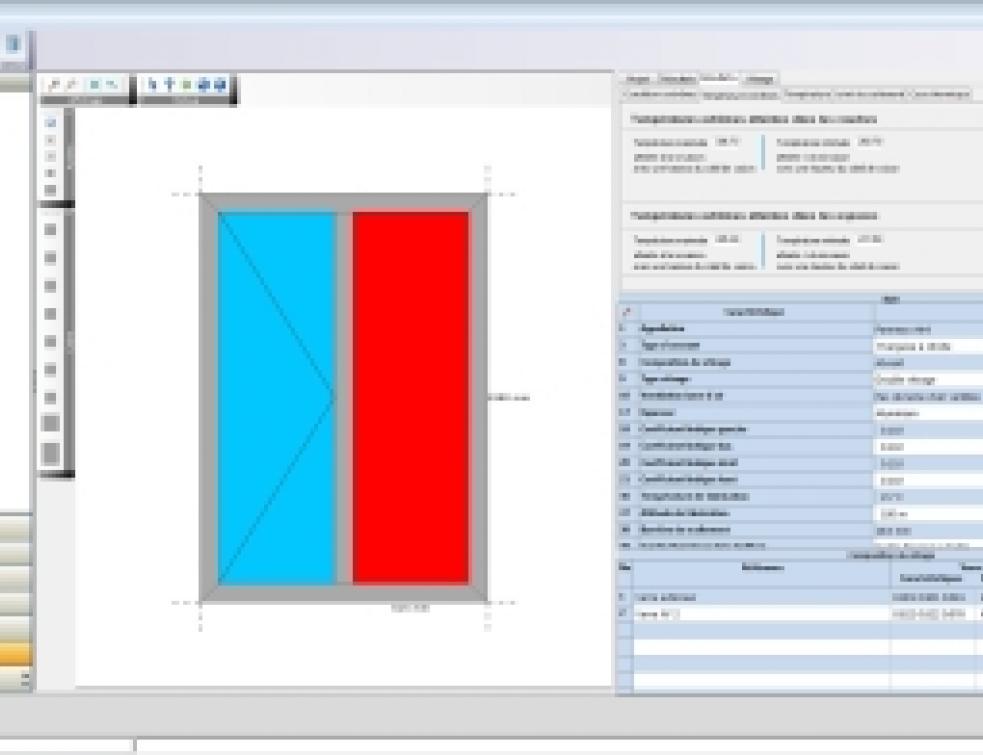This screenshot has height=755, width=983.
Task: Click the orange highlighted item in the left navigation
Action: [16, 653]
